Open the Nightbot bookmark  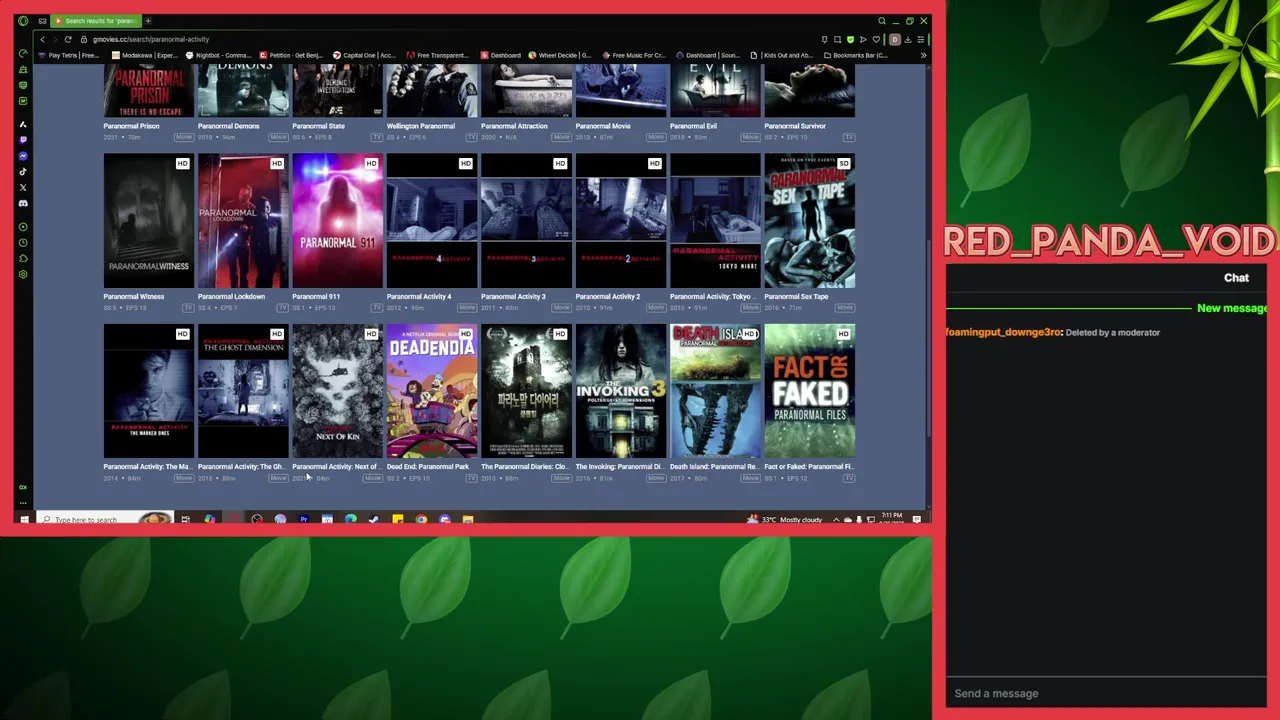pyautogui.click(x=218, y=55)
